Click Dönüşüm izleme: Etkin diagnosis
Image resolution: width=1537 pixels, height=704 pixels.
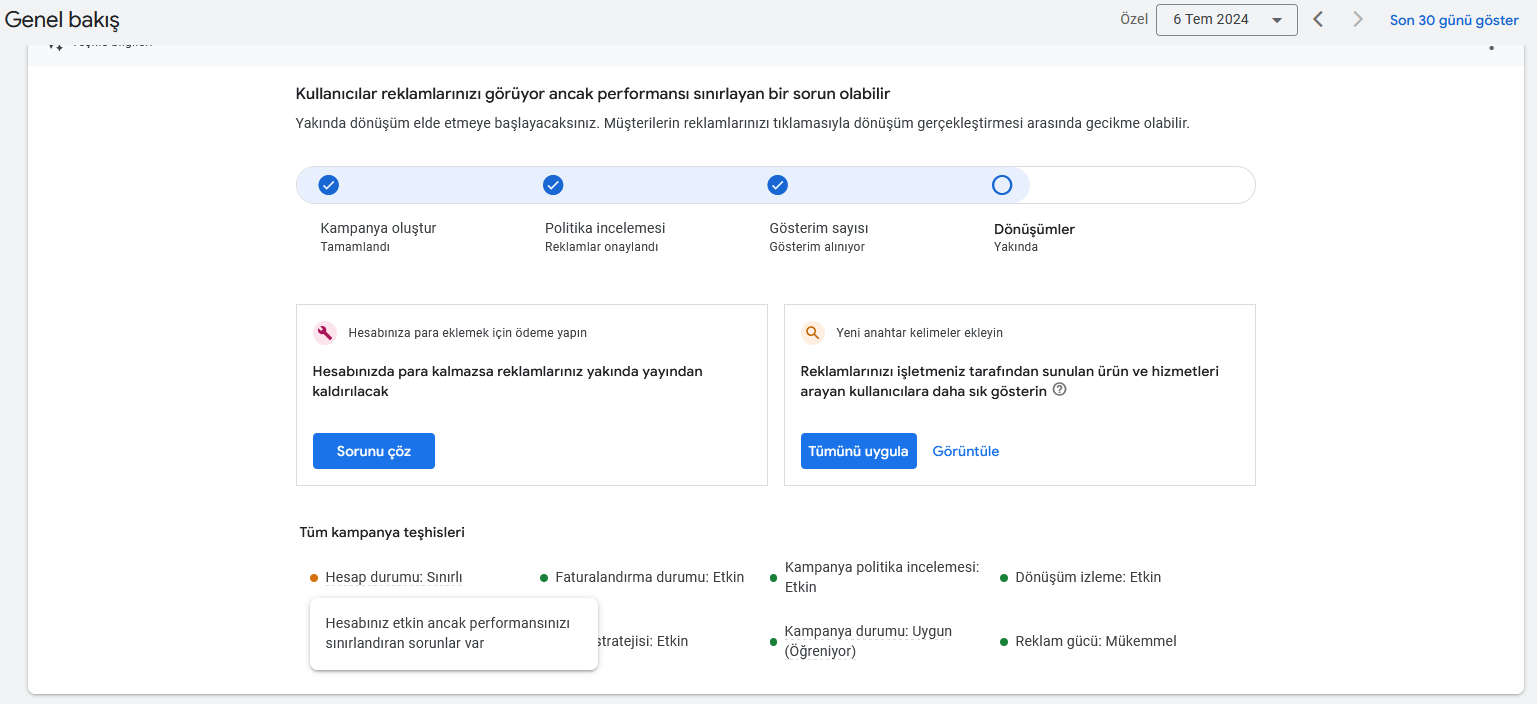(1088, 577)
